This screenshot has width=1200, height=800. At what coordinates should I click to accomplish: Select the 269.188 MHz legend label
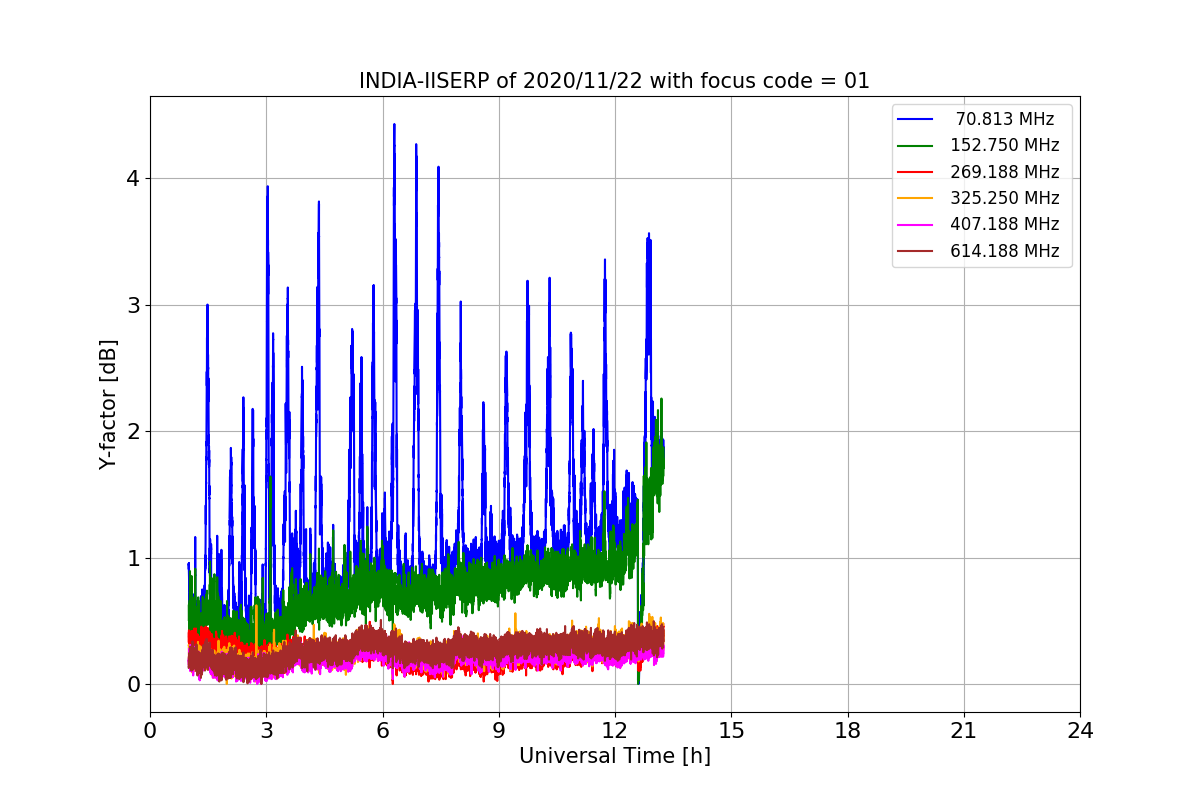click(x=1005, y=172)
